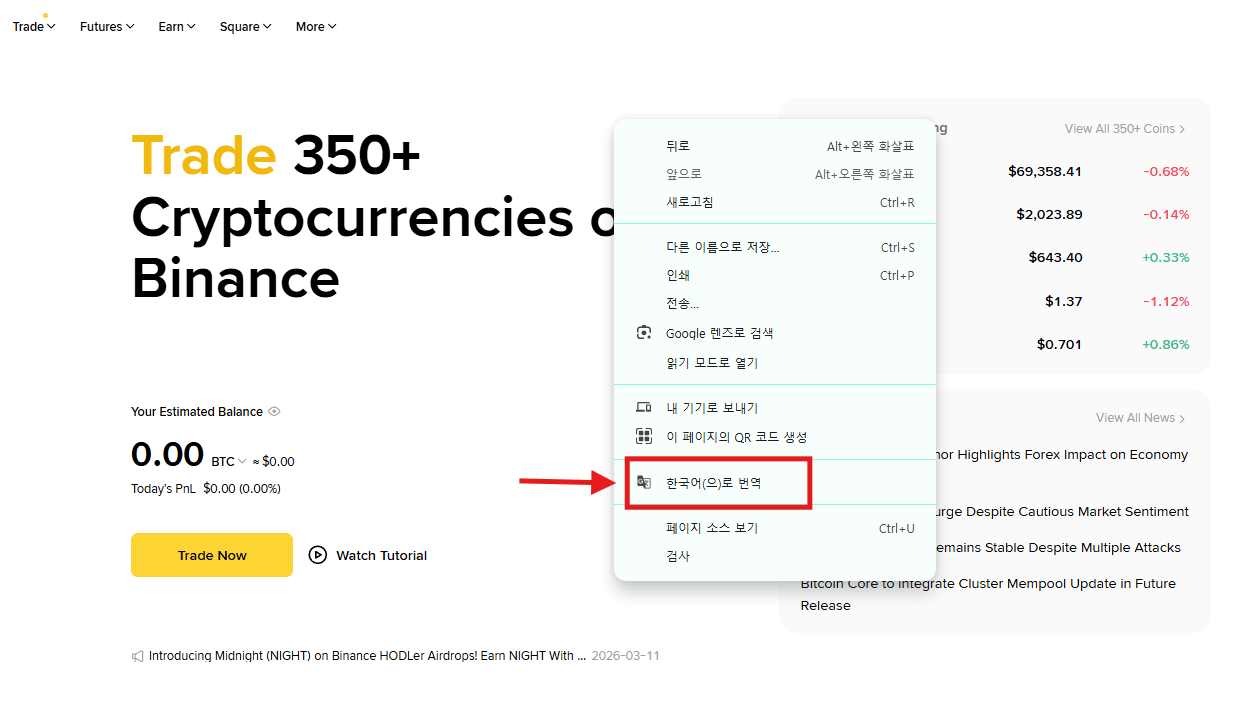Open the More navigation dropdown
Screen dimensions: 1250x725
point(316,27)
